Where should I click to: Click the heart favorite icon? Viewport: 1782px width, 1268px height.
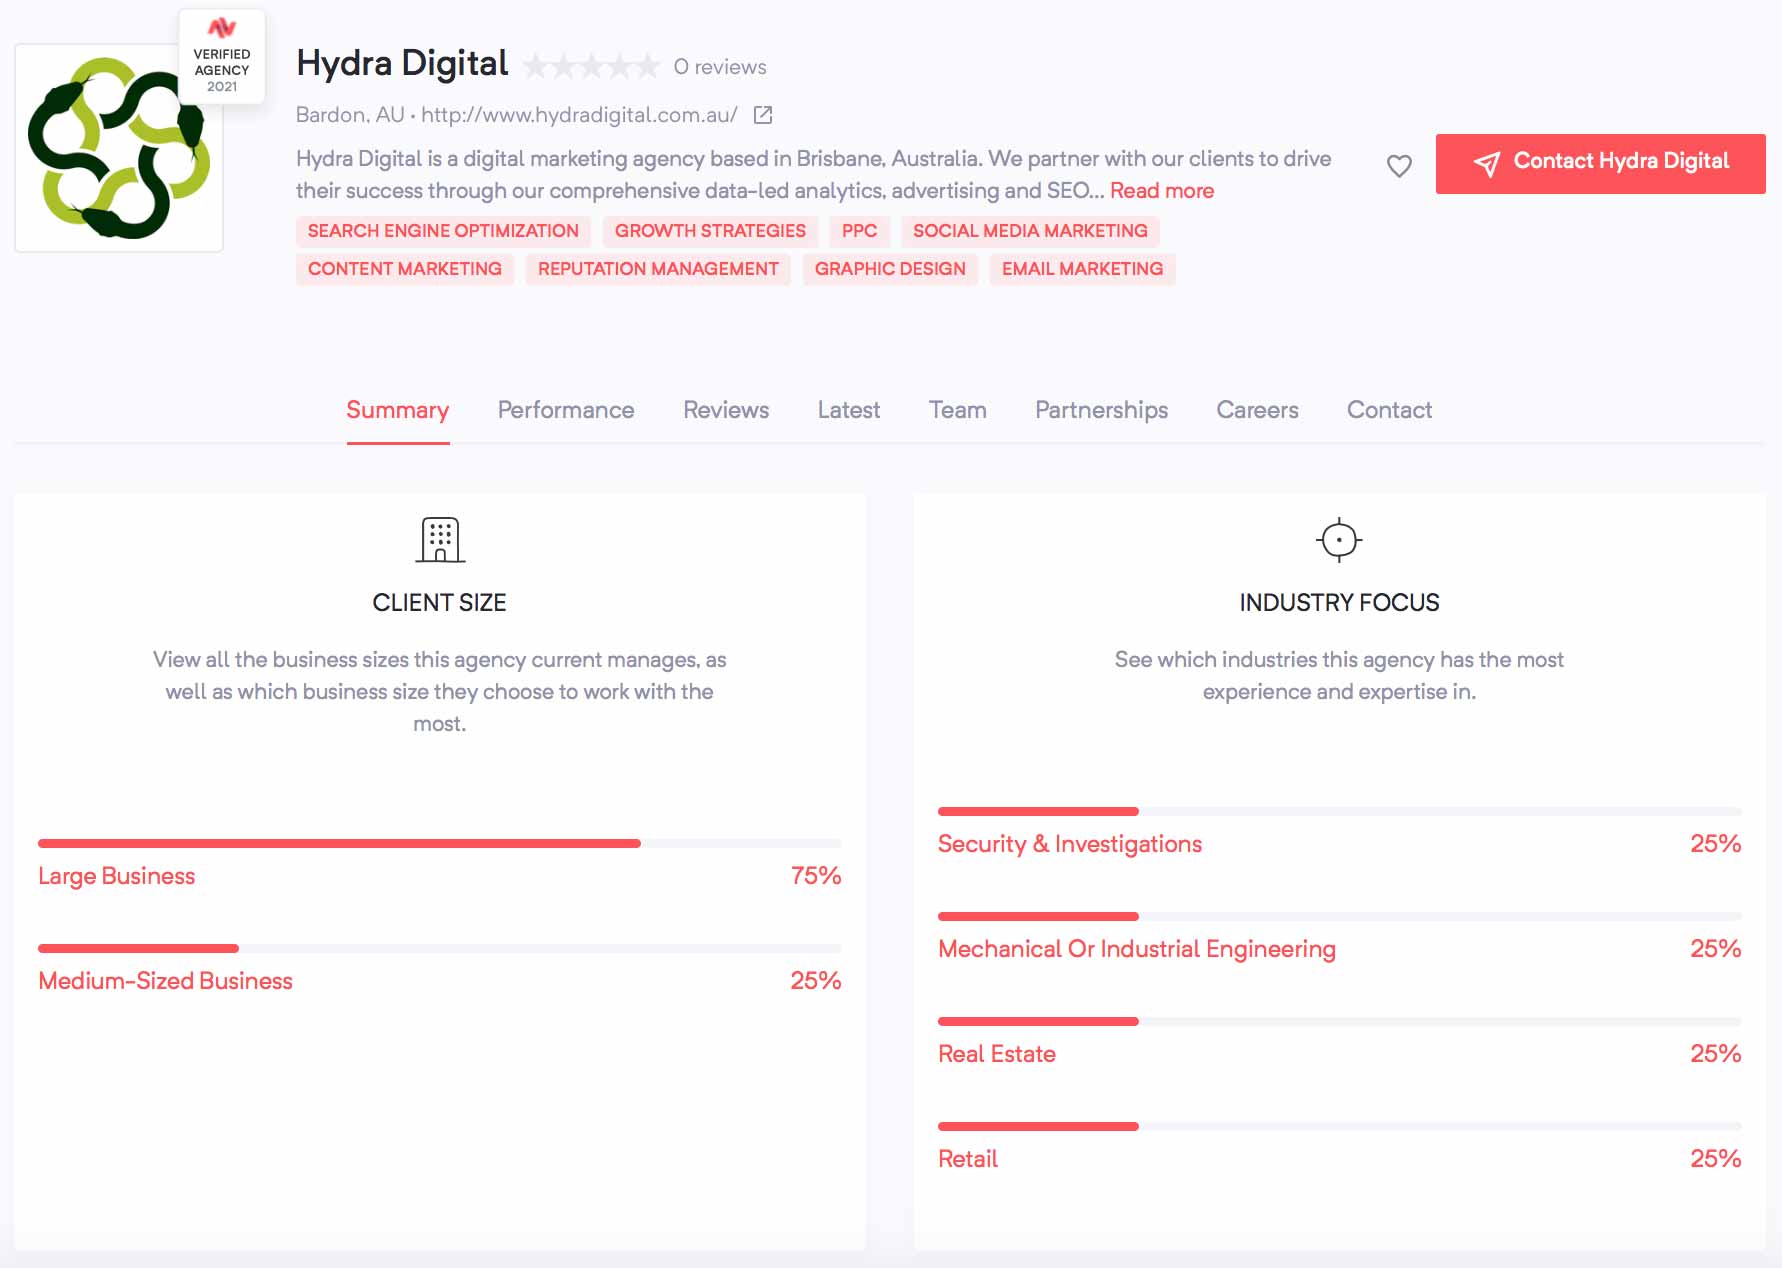click(1399, 166)
